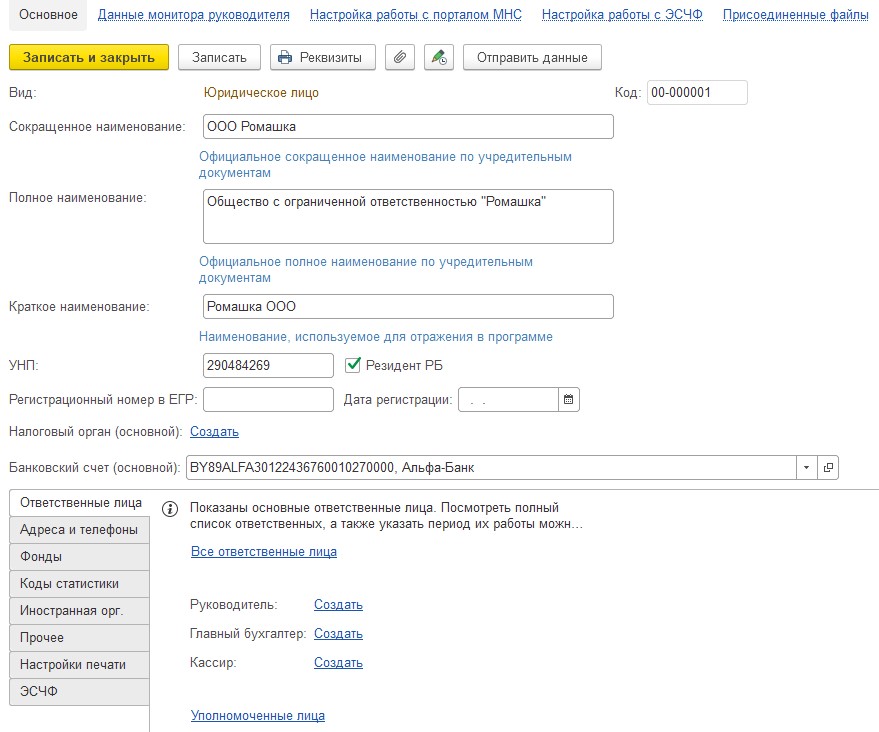The width and height of the screenshot is (879, 732).
Task: Click the Юридическое лицо type value
Action: pos(261,92)
